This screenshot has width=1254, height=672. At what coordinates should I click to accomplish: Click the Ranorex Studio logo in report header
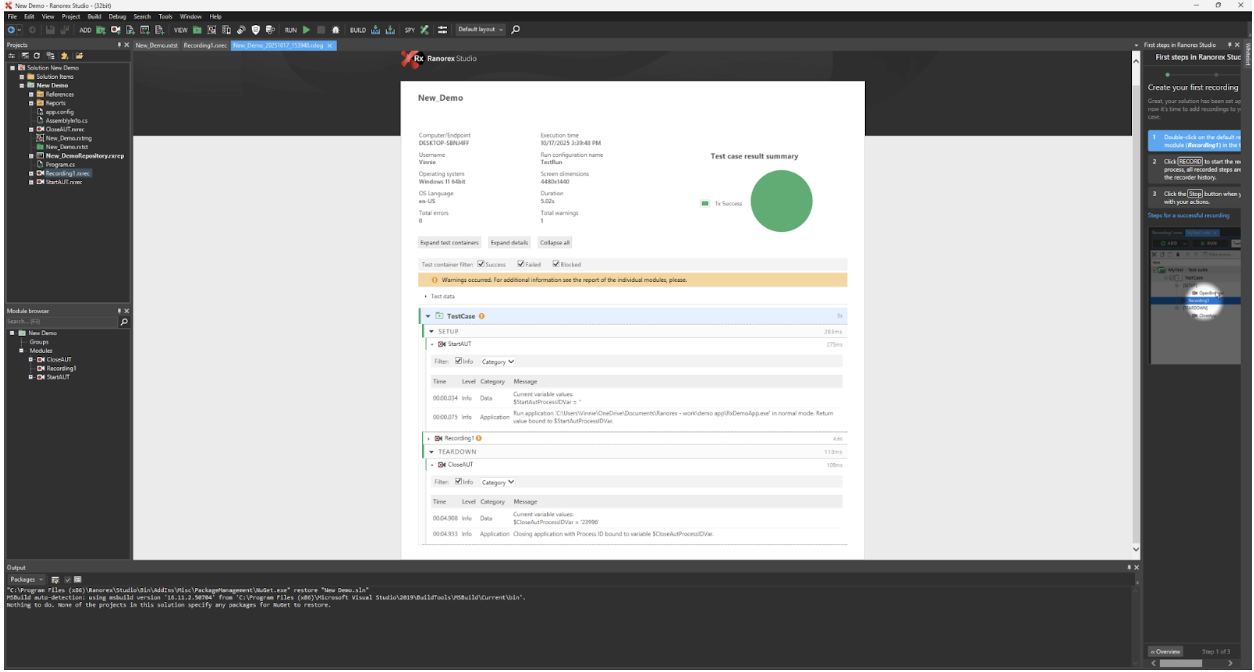pos(440,59)
